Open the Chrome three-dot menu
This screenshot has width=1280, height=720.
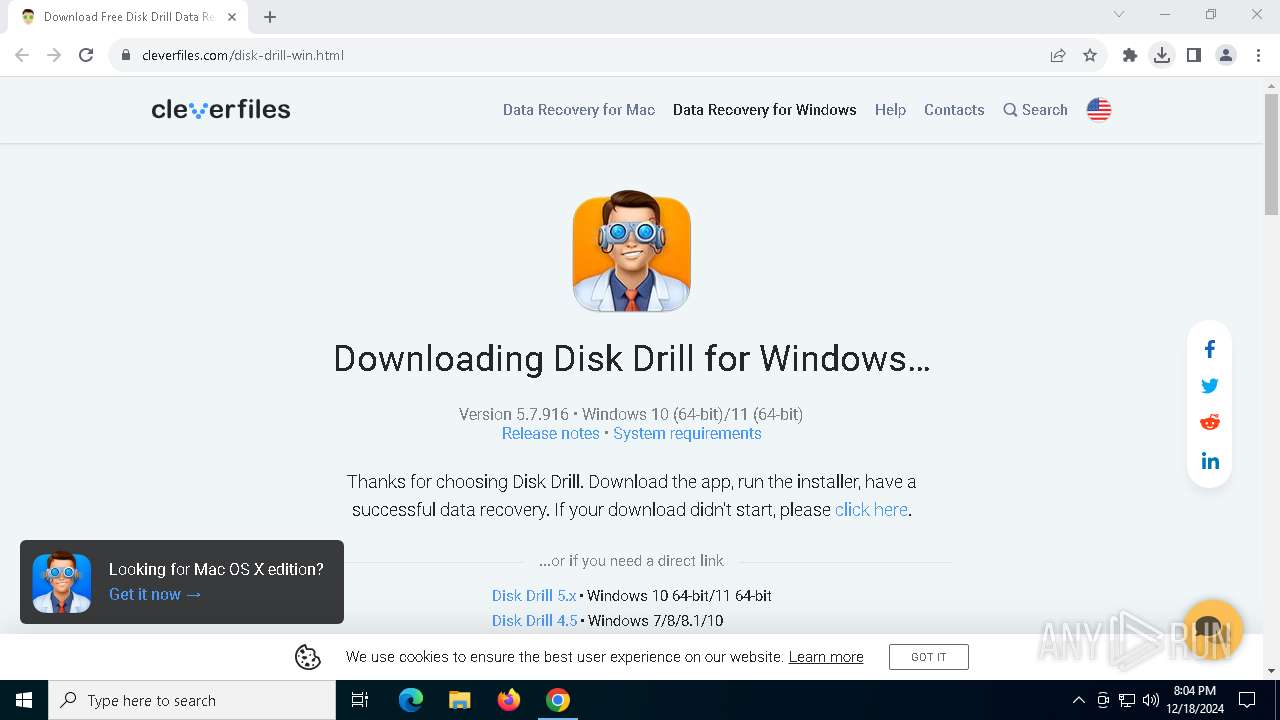pos(1258,55)
